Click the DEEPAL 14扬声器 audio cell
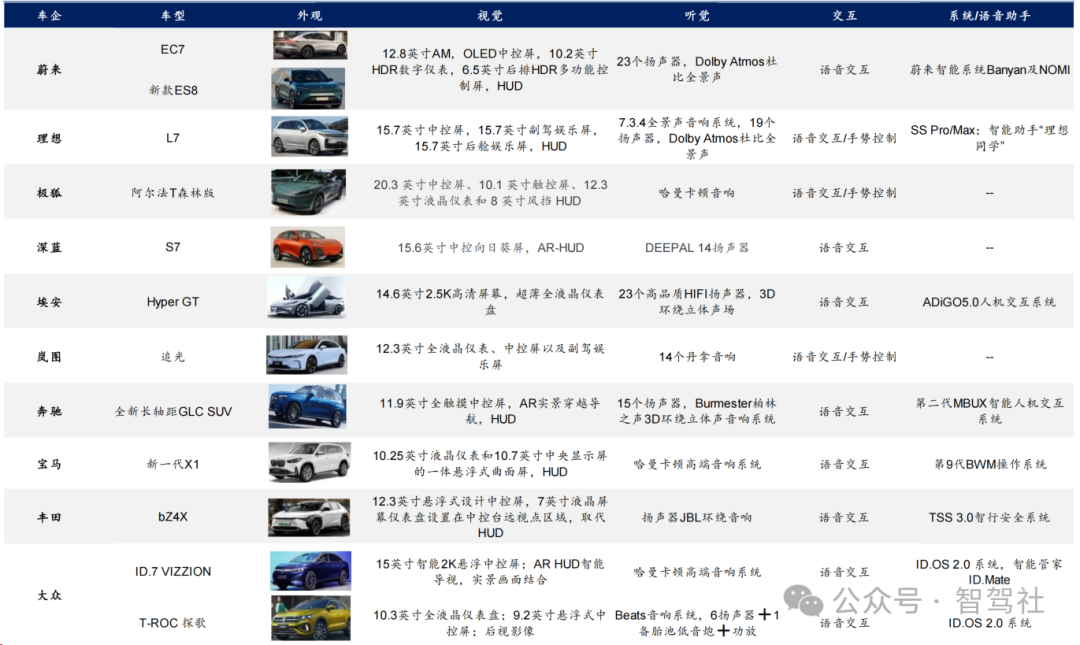The width and height of the screenshot is (1080, 645). pos(696,247)
